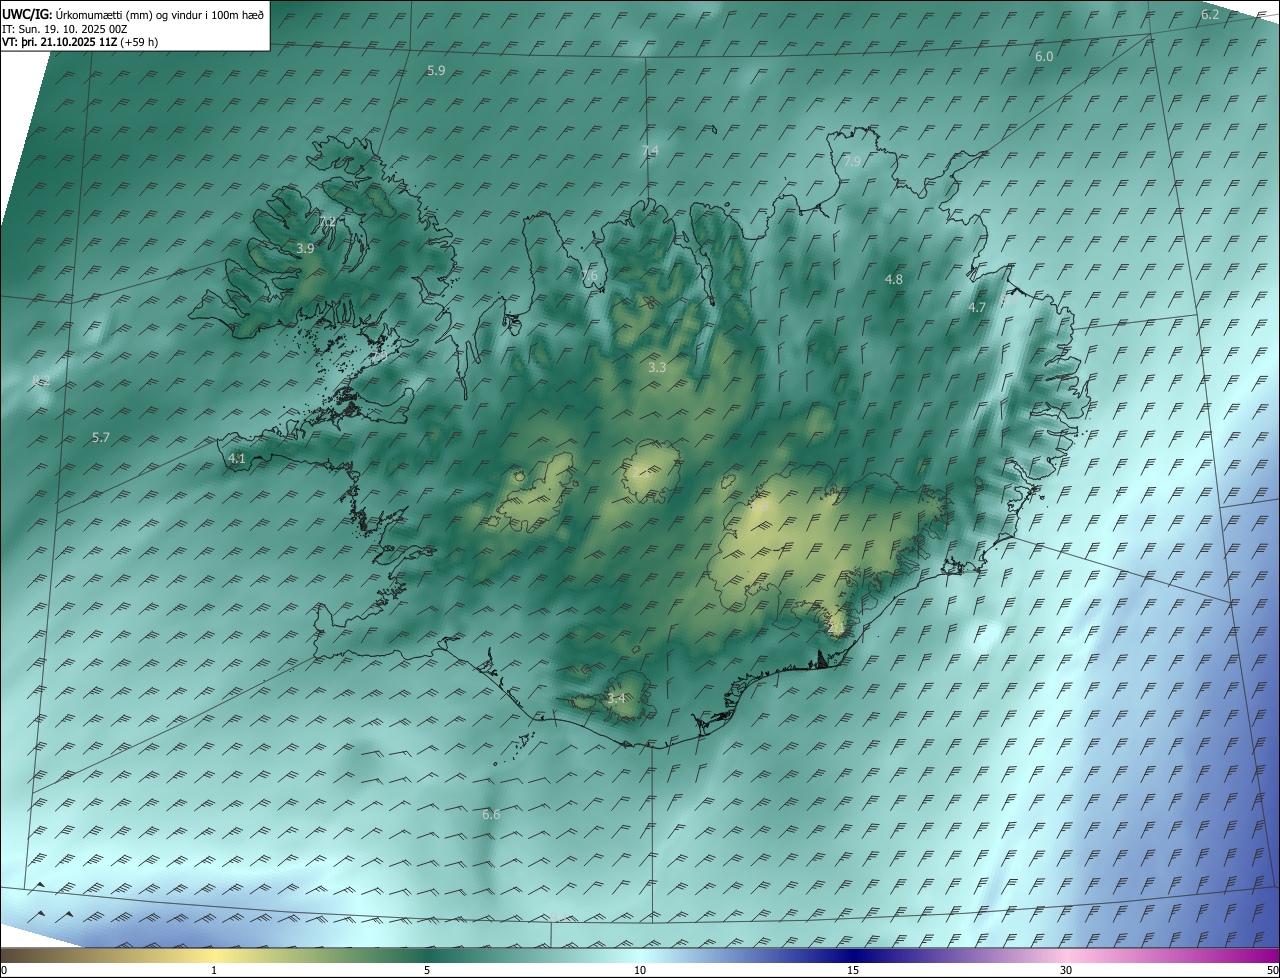Viewport: 1280px width, 978px height.
Task: Click the 5.7 value label on the map
Action: [101, 438]
